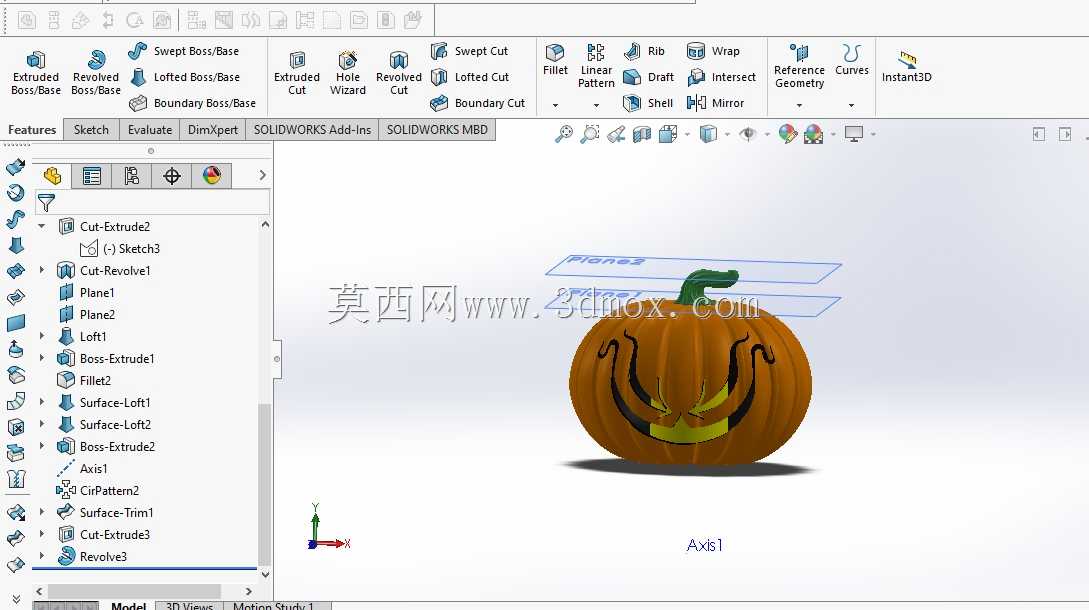
Task: Choose Lofted Boss/Base
Action: [185, 77]
